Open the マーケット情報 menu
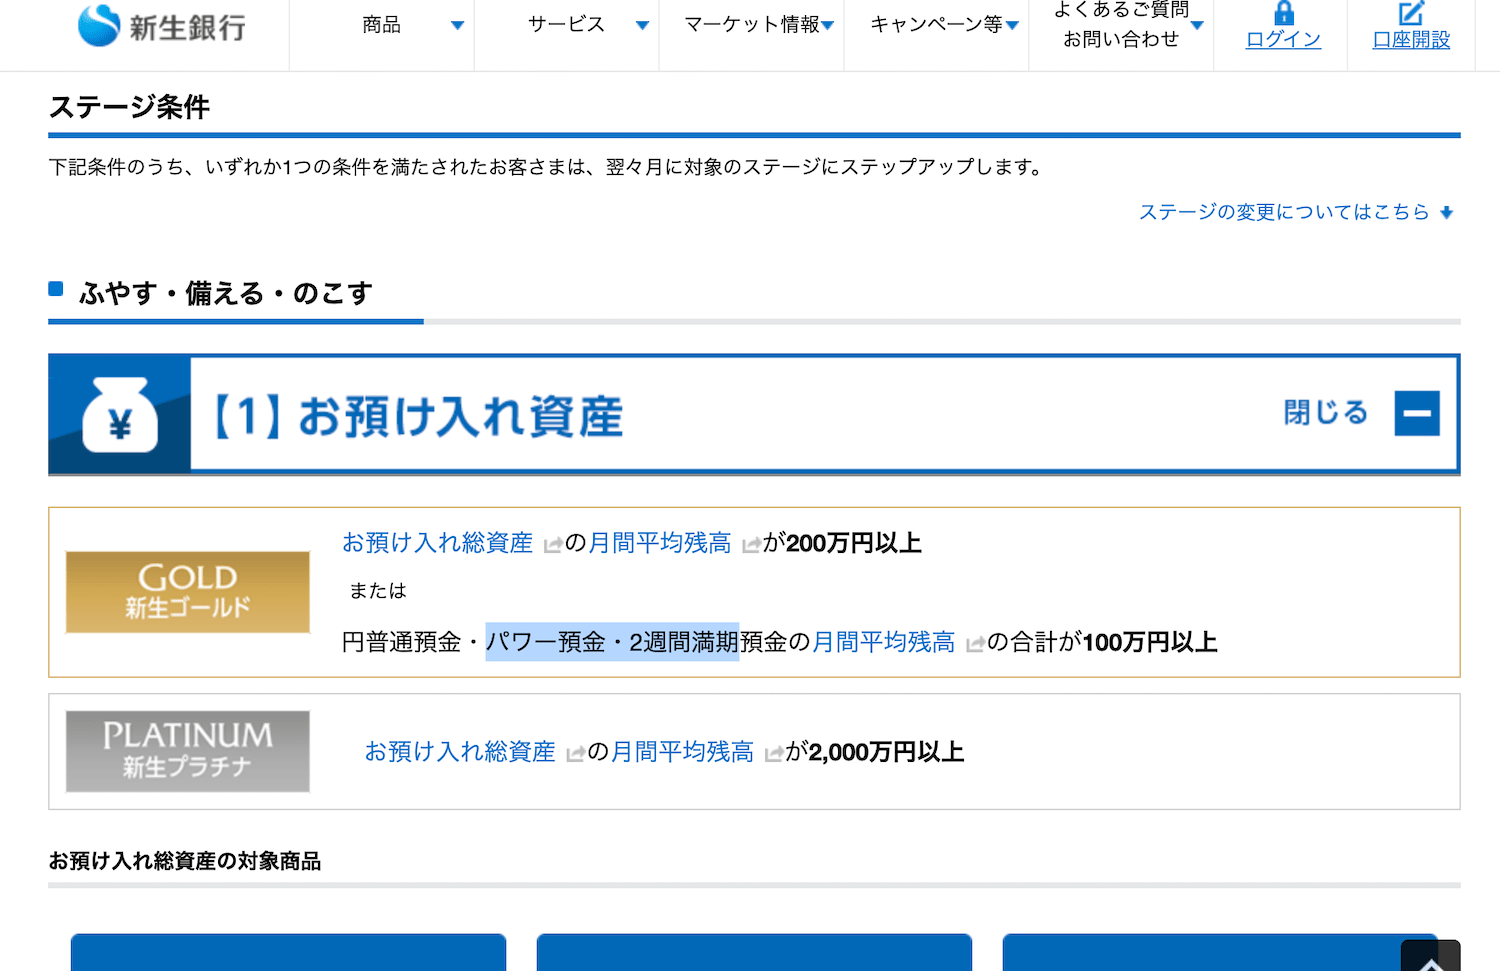 752,25
